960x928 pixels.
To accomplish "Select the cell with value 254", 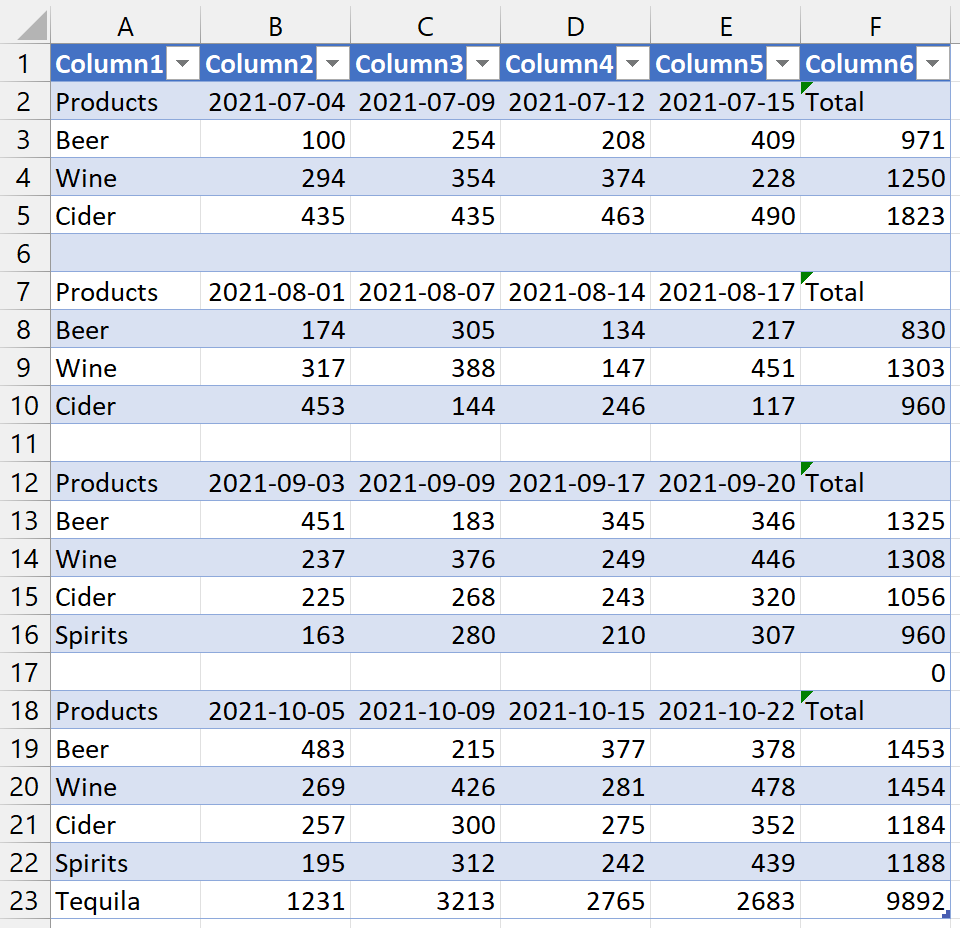I will 426,140.
